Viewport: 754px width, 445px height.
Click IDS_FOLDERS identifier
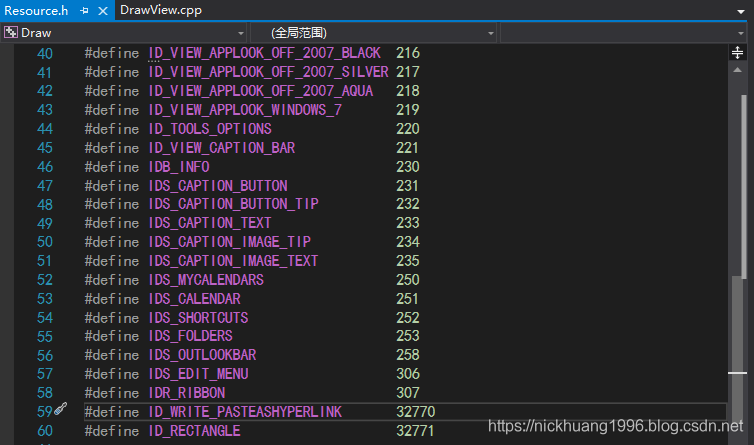[190, 336]
